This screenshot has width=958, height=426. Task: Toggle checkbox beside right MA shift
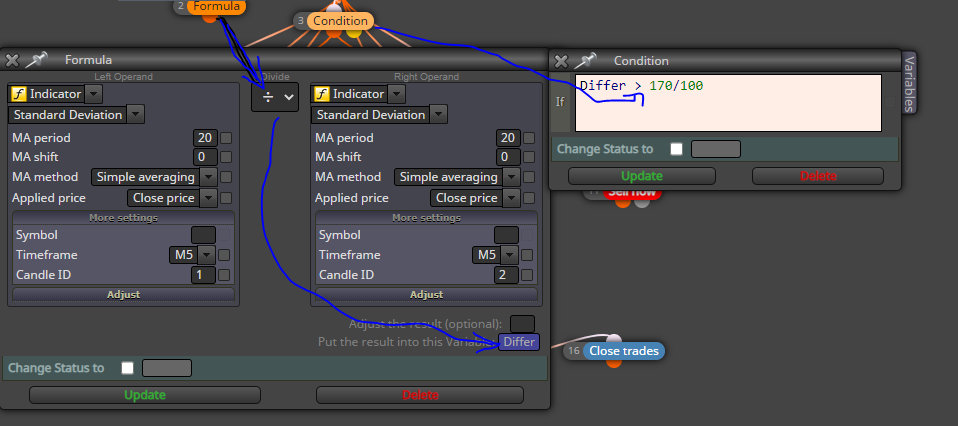529,157
